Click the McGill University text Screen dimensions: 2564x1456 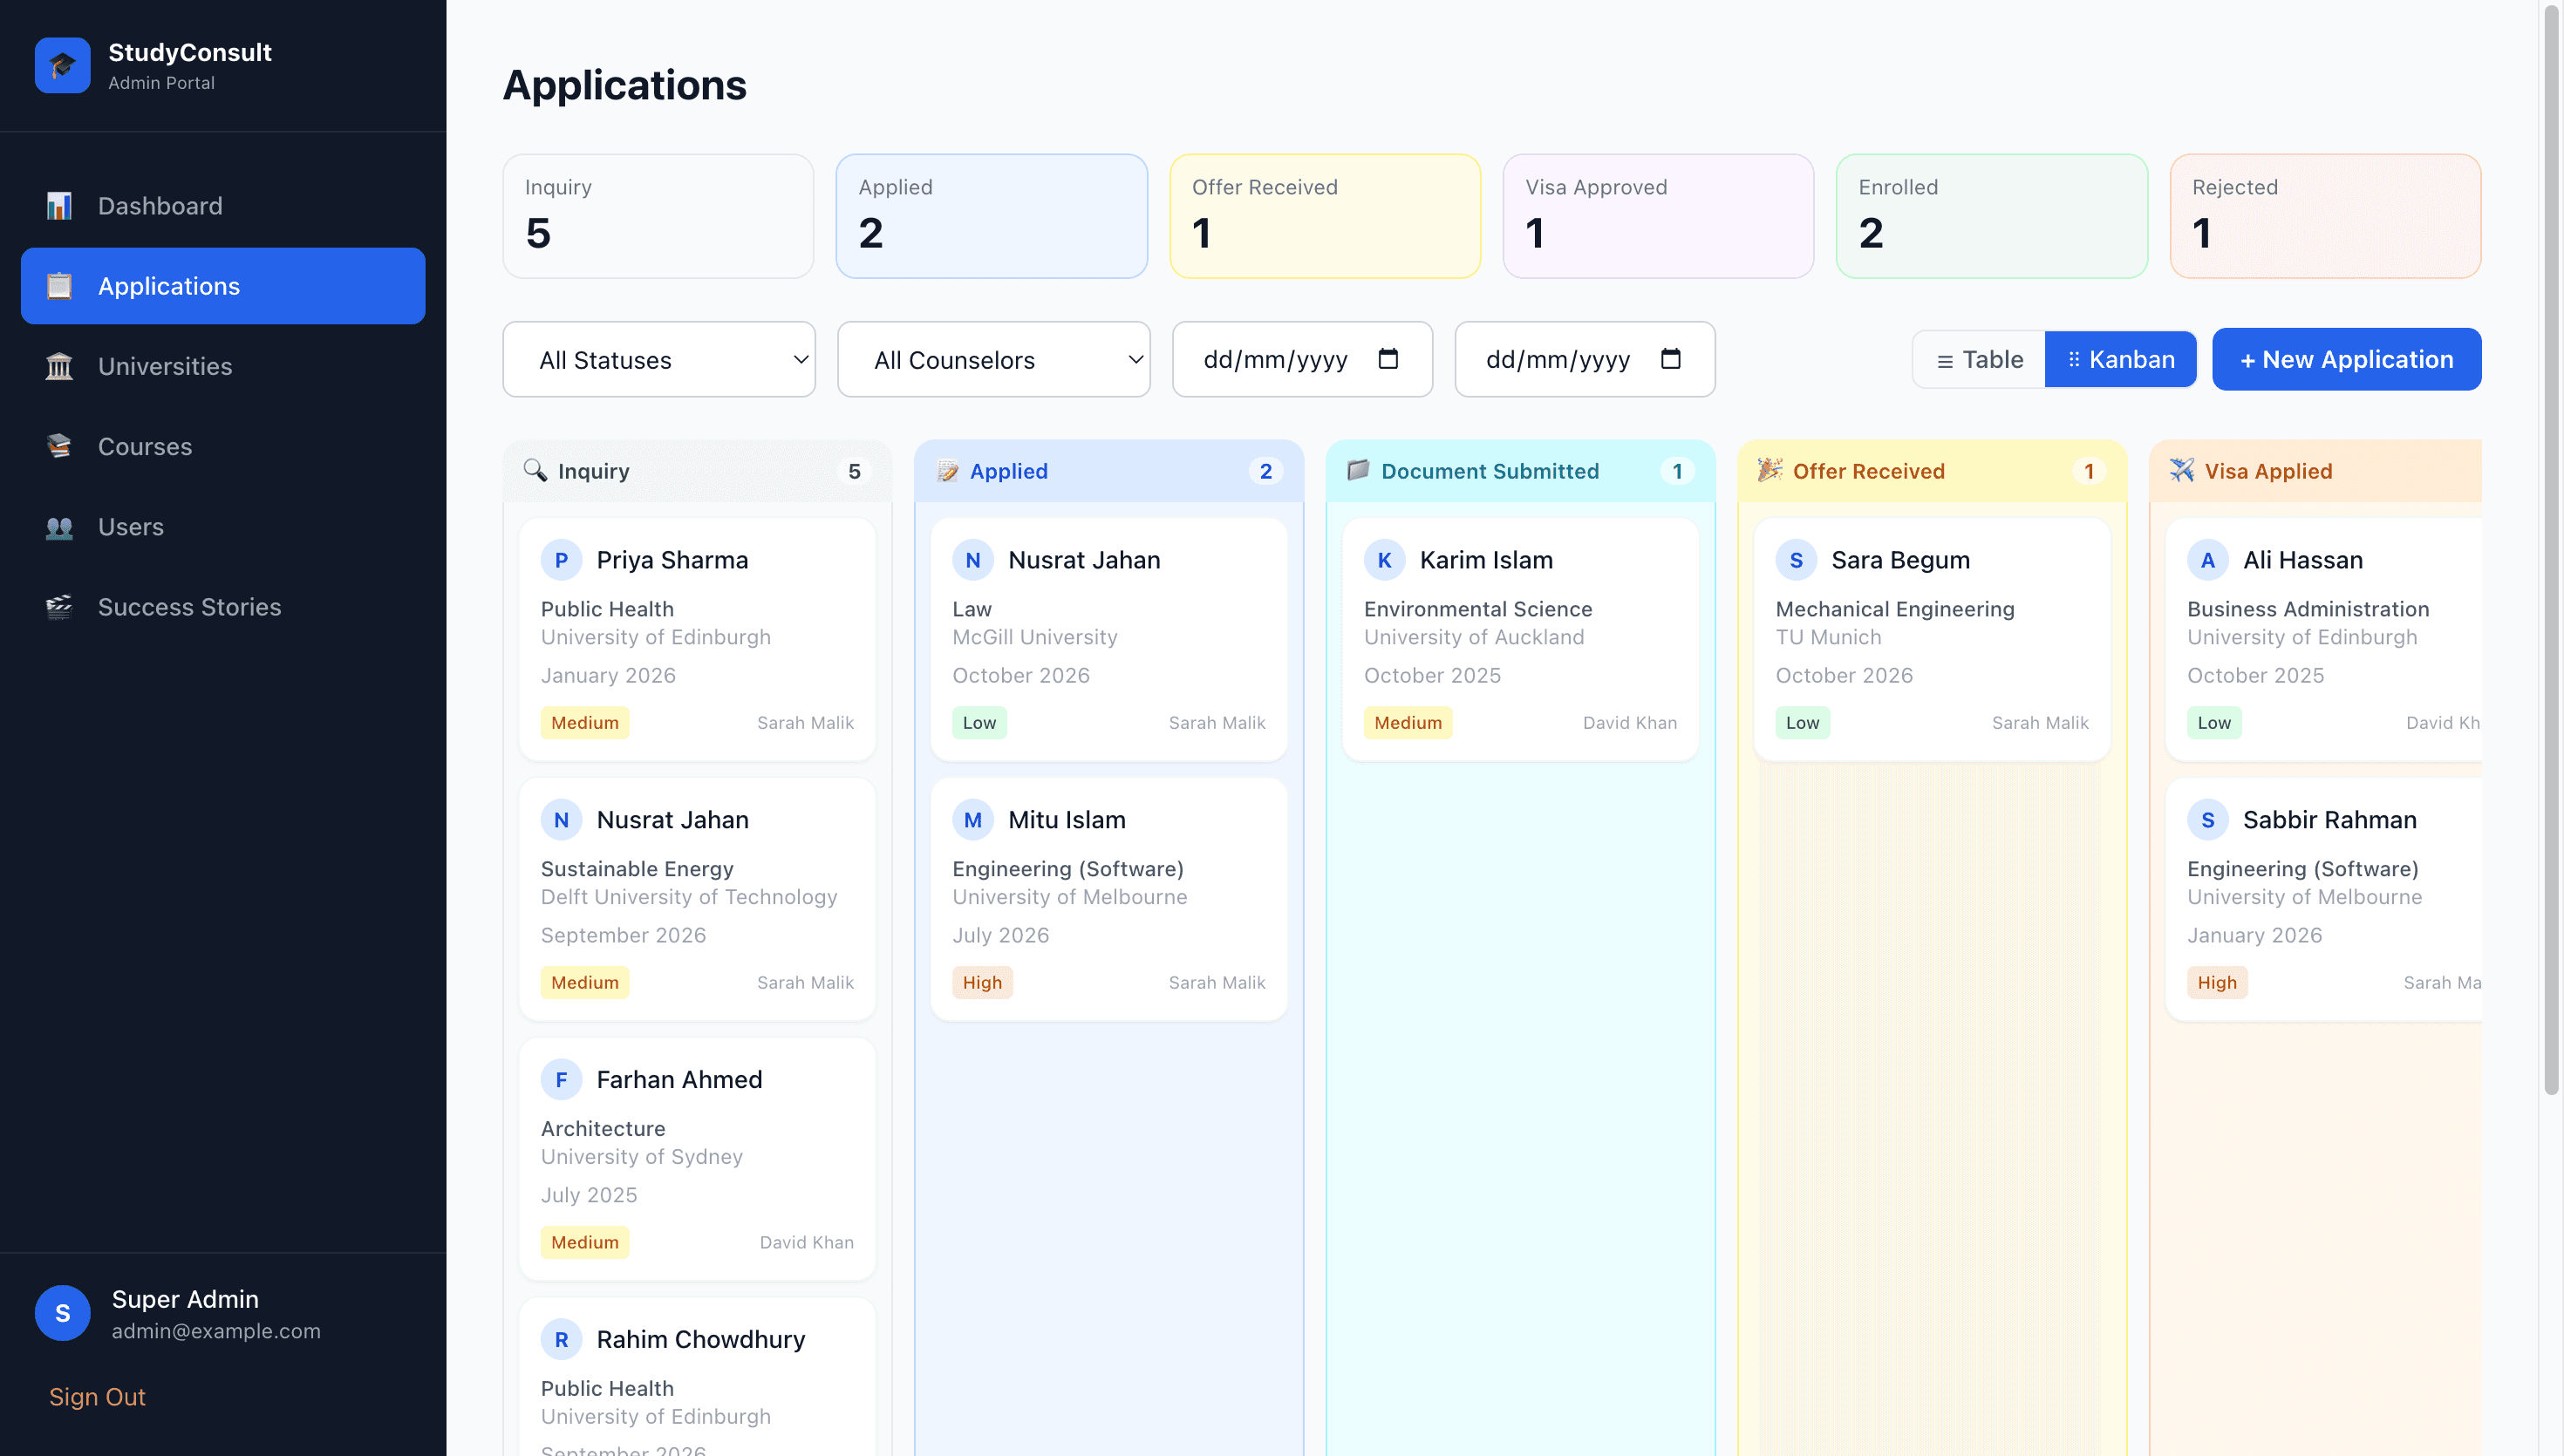[x=1035, y=637]
